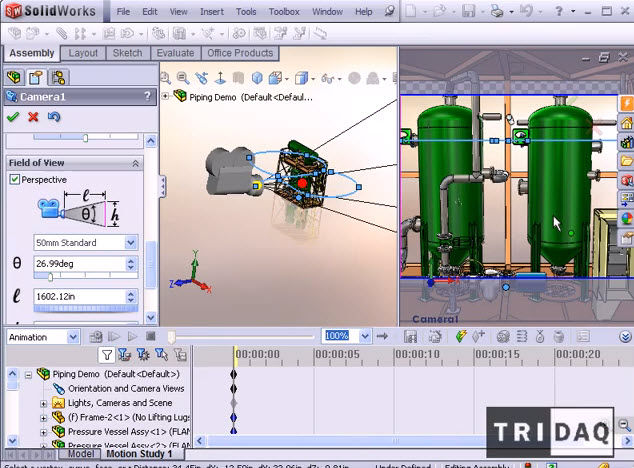Screen dimensions: 634x468
Task: Click the undo arrow in Camera1 panel
Action: [x=54, y=117]
